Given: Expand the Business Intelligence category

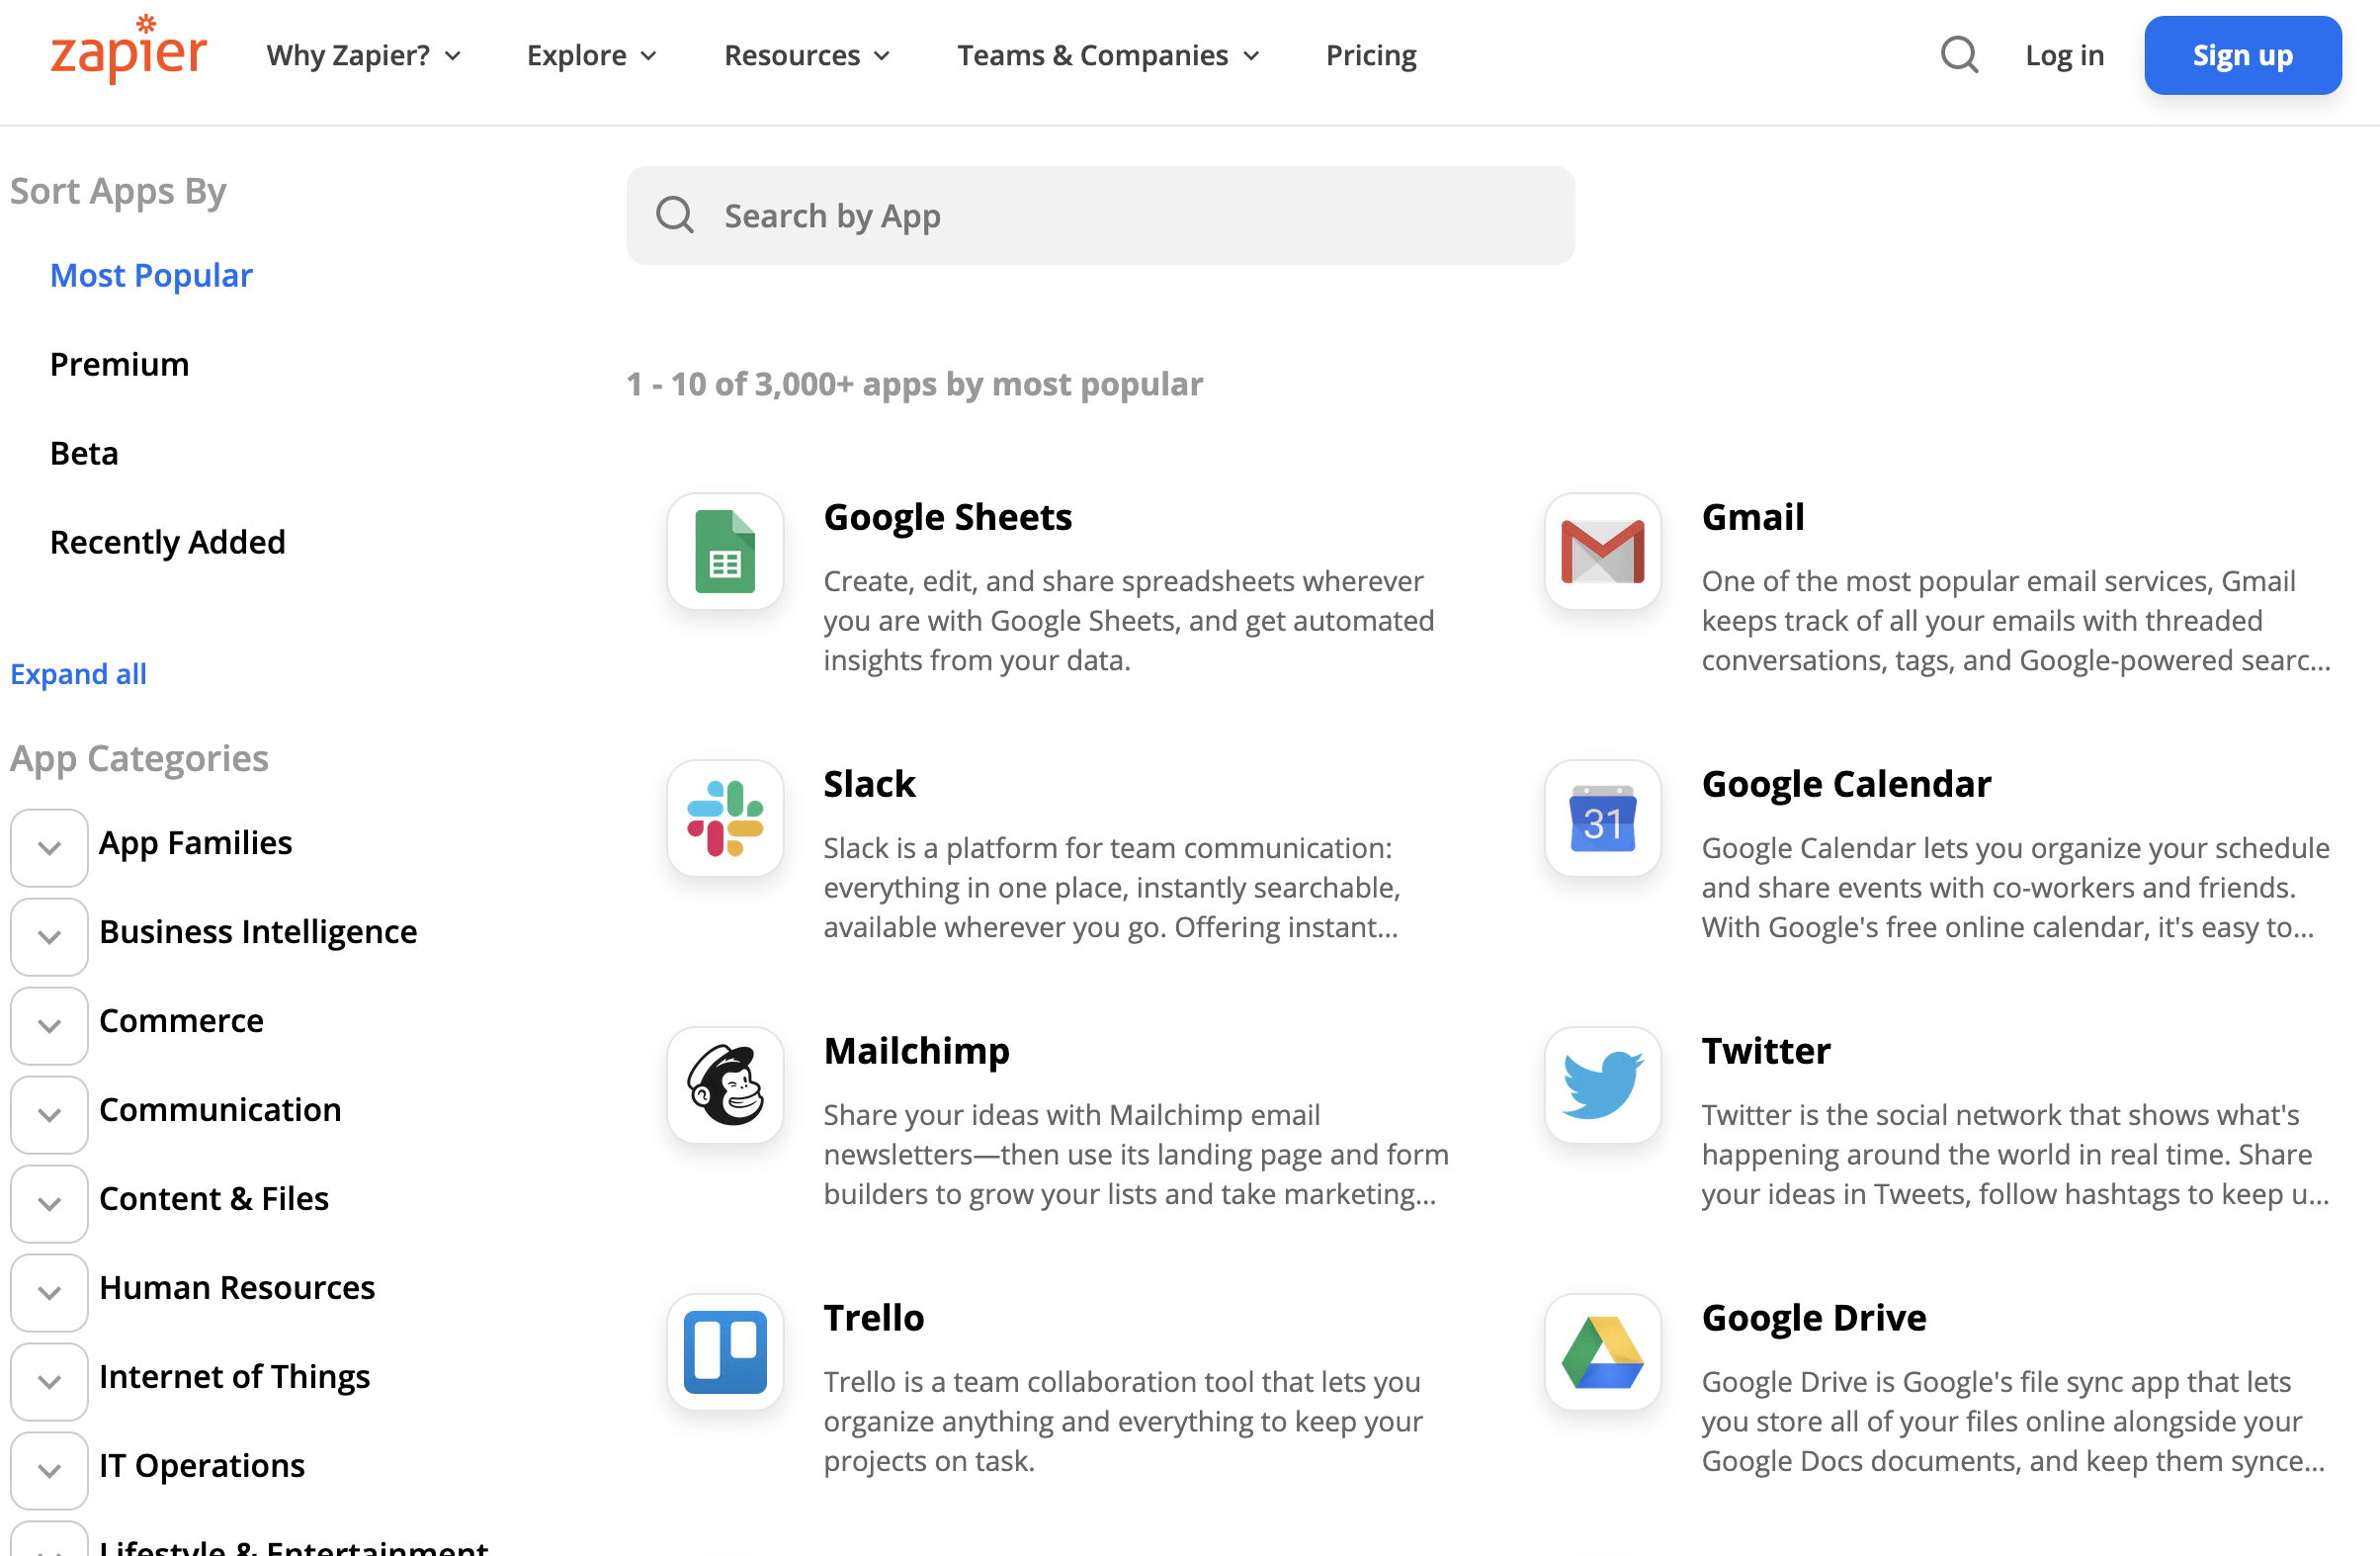Looking at the screenshot, I should point(49,937).
